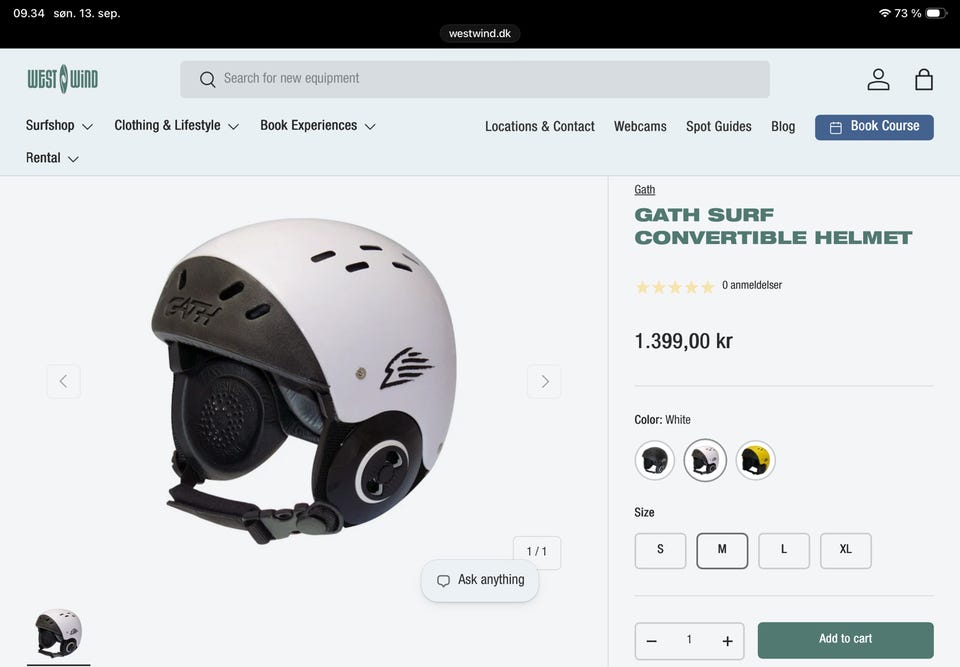Open Locations & Contact page
The width and height of the screenshot is (960, 667).
coord(539,127)
